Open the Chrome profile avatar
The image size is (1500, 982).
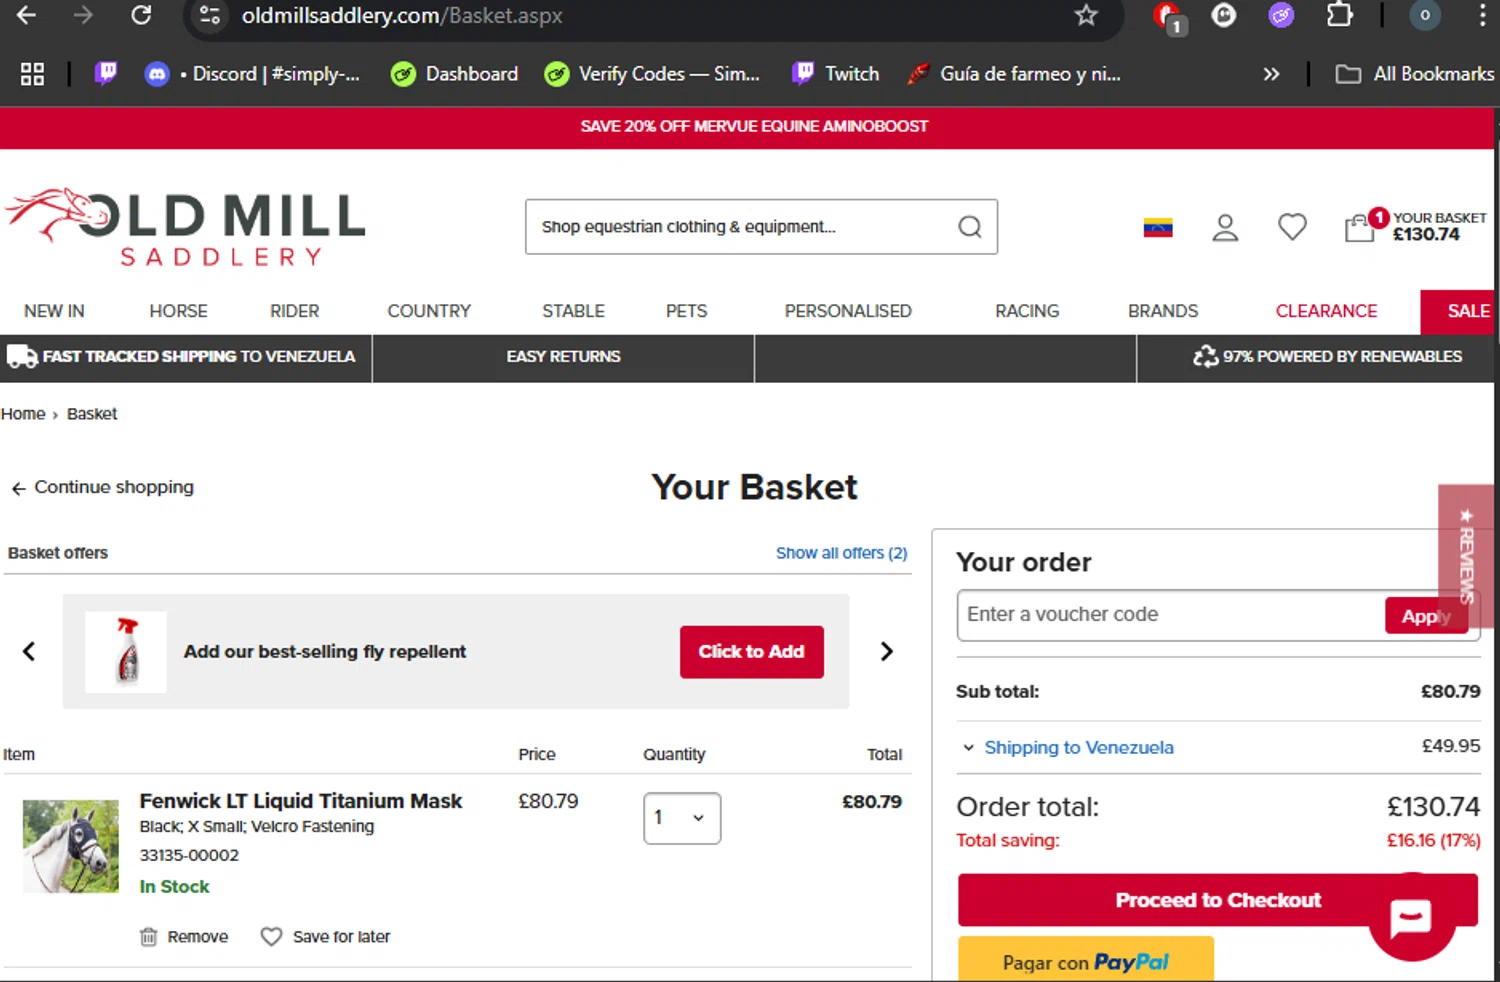[1425, 15]
